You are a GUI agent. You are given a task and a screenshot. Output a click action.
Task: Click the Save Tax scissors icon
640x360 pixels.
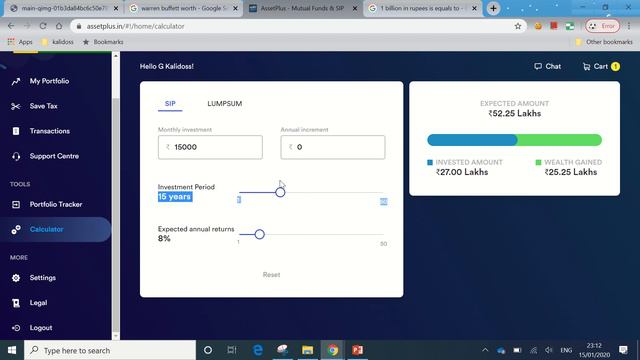click(16, 107)
